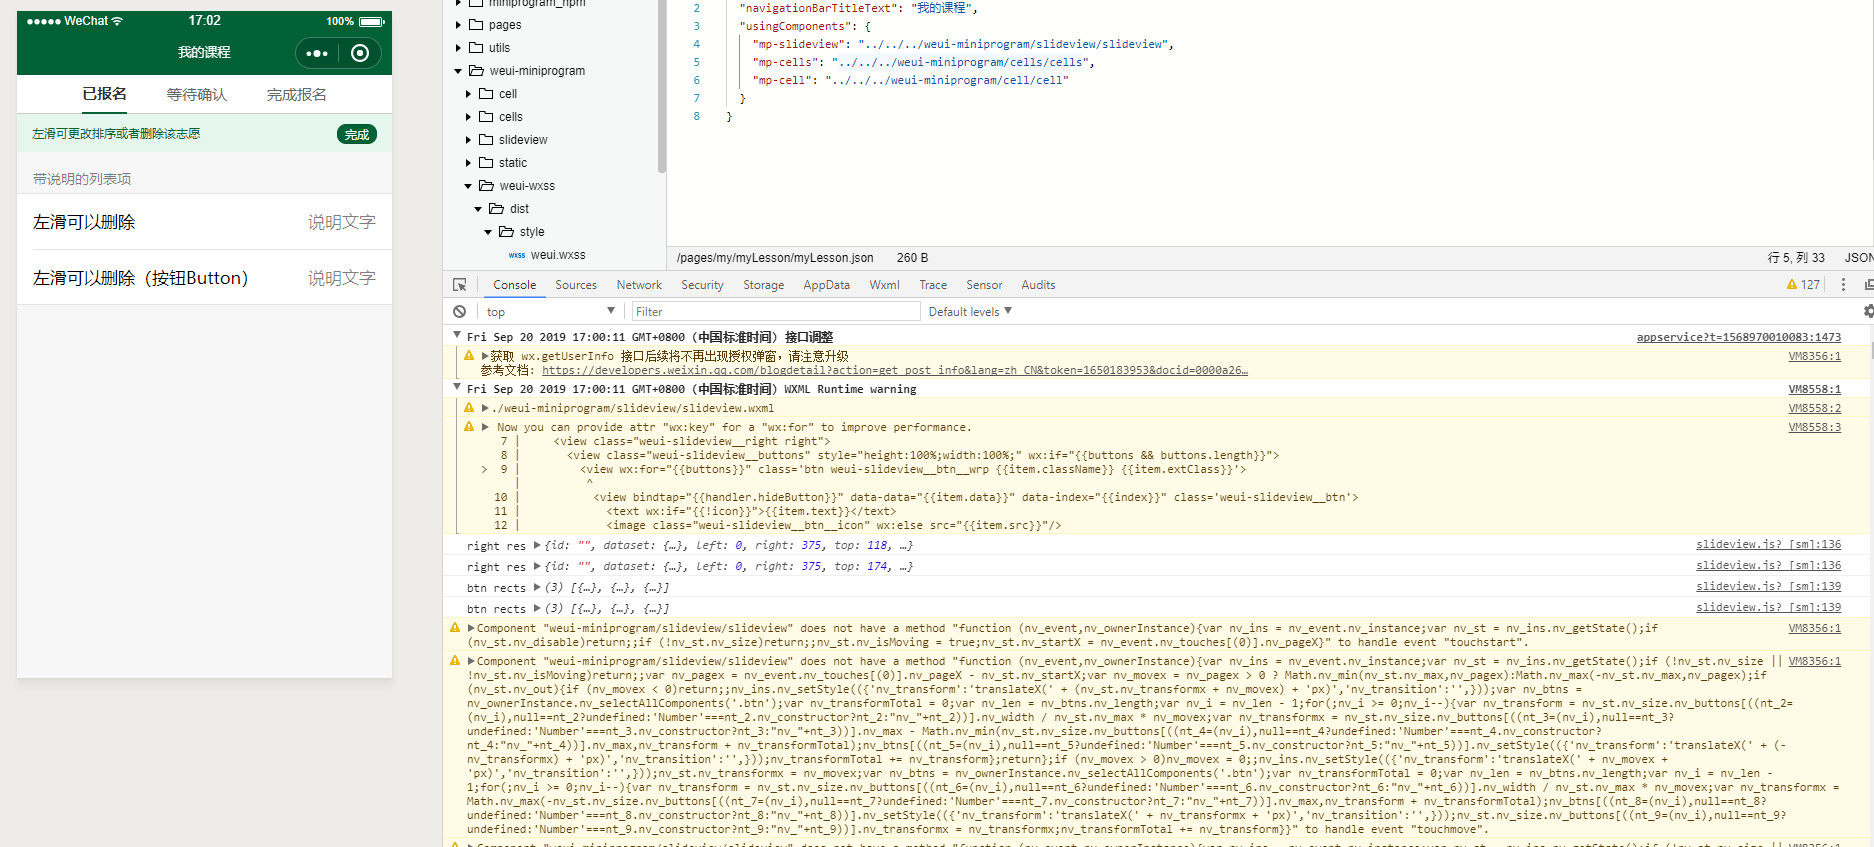Image resolution: width=1874 pixels, height=847 pixels.
Task: Open the weui.wxss file icon in tree
Action: [x=517, y=255]
